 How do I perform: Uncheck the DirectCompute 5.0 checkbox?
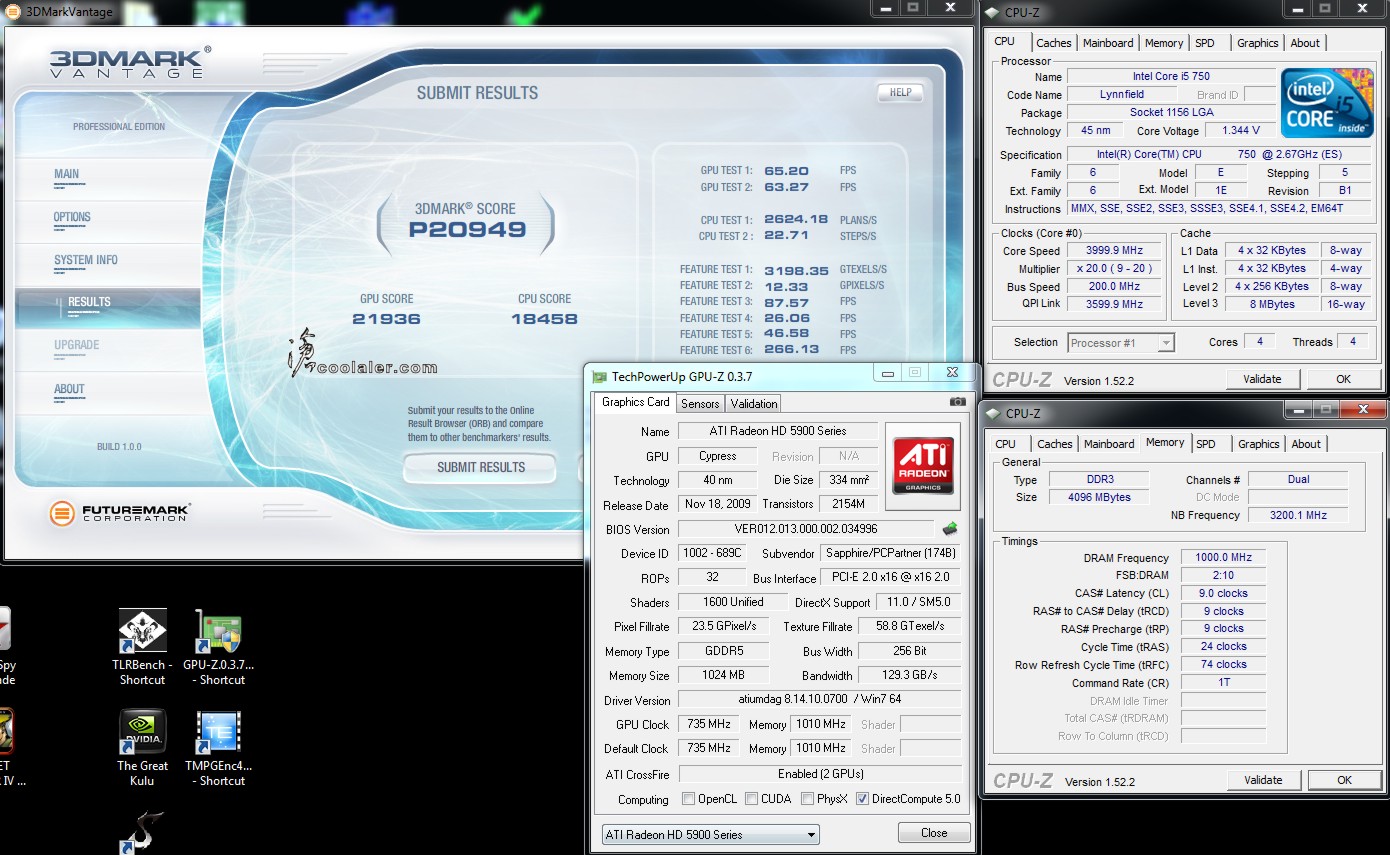tap(862, 799)
